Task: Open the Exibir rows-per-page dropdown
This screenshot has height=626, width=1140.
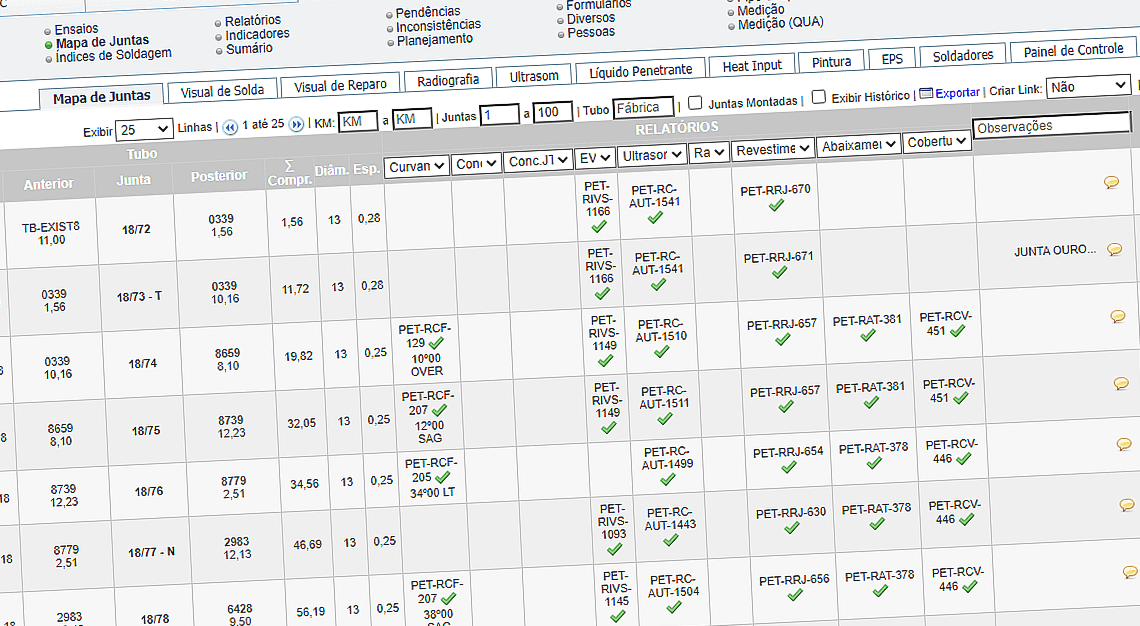Action: (x=143, y=130)
